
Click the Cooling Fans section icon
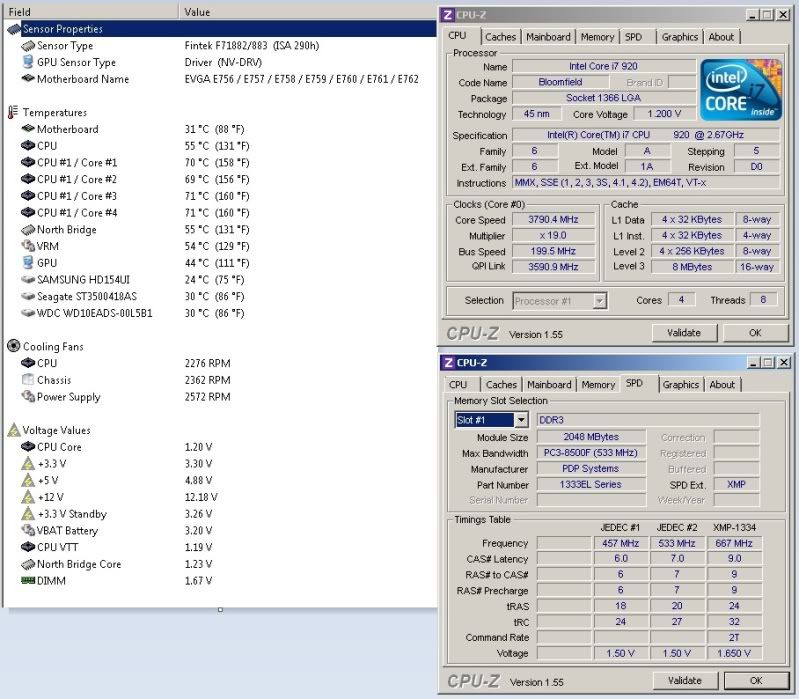click(14, 346)
